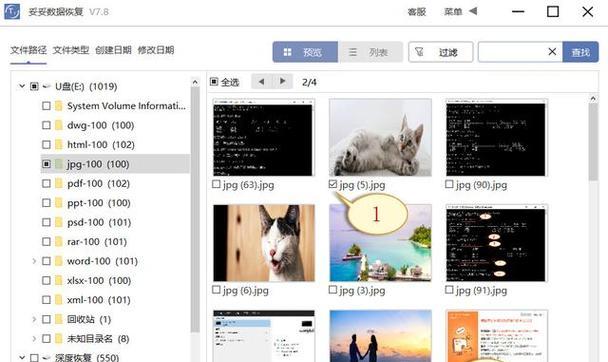608x362 pixels.
Task: Click the xml-100 folder icon
Action: (x=59, y=300)
